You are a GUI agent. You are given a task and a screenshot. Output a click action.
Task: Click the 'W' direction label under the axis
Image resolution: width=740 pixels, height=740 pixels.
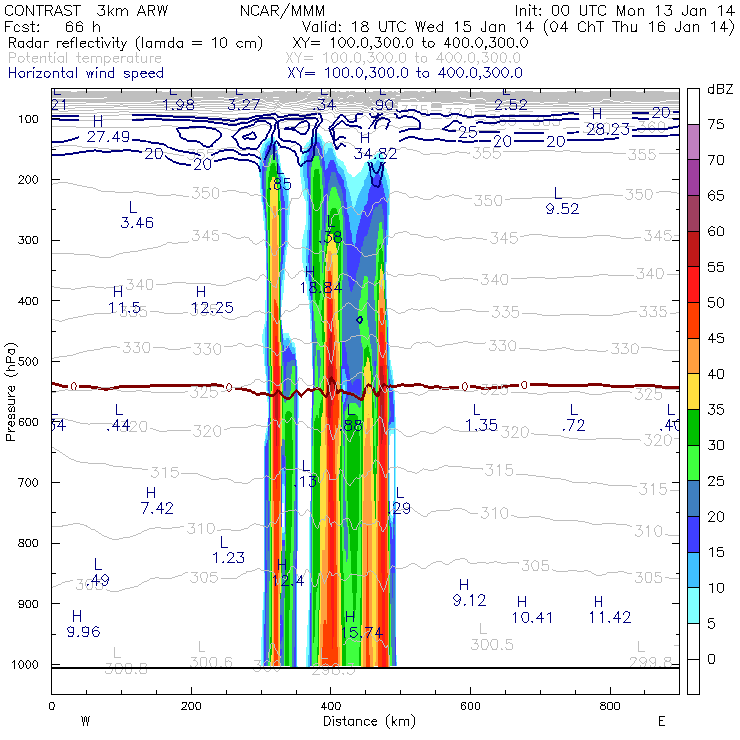point(85,722)
